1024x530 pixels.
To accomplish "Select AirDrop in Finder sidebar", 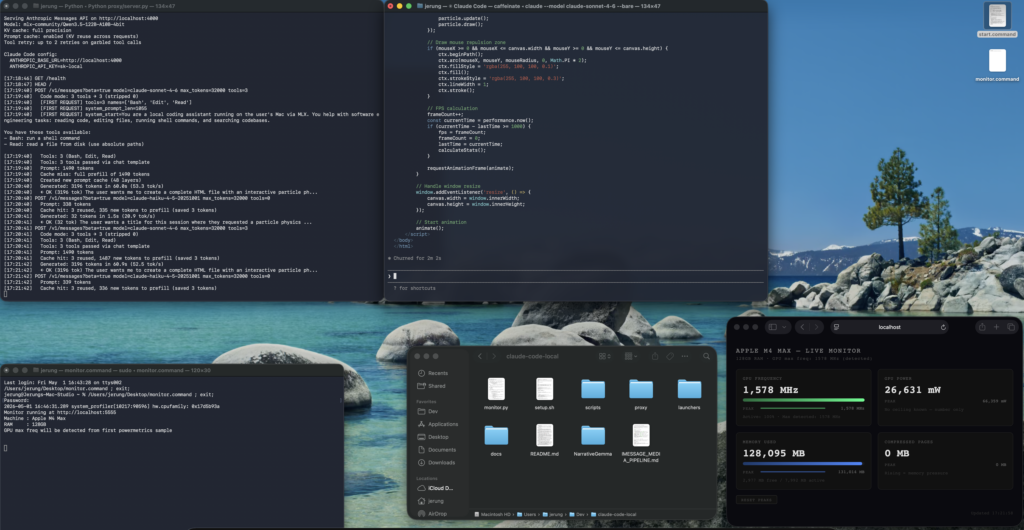I will coord(432,514).
